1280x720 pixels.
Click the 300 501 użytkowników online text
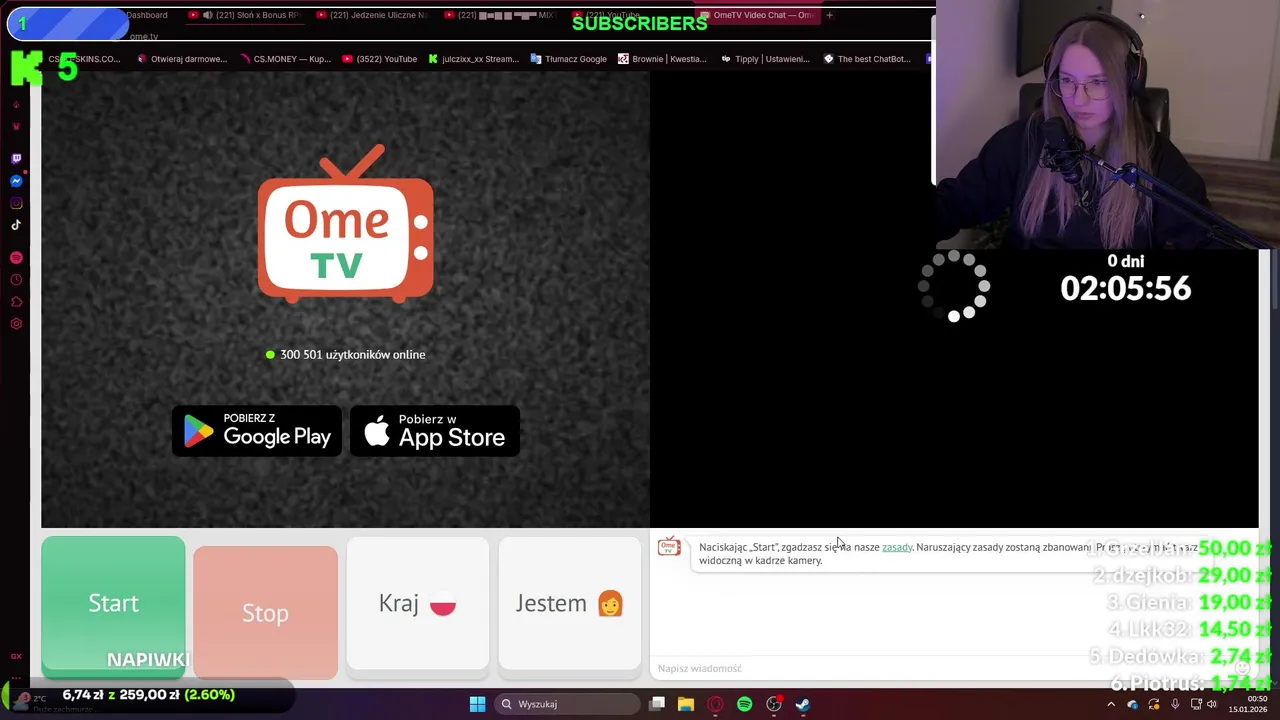(346, 354)
